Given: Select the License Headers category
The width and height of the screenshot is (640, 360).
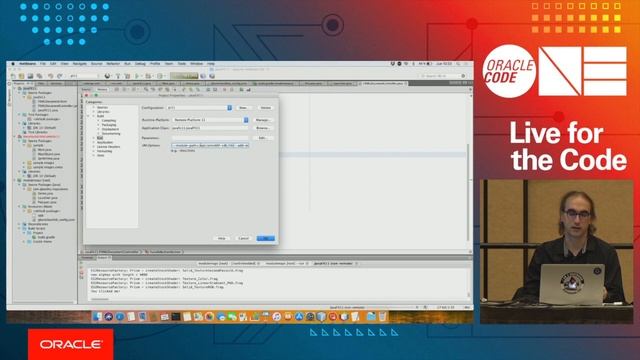Looking at the screenshot, I should [x=109, y=147].
